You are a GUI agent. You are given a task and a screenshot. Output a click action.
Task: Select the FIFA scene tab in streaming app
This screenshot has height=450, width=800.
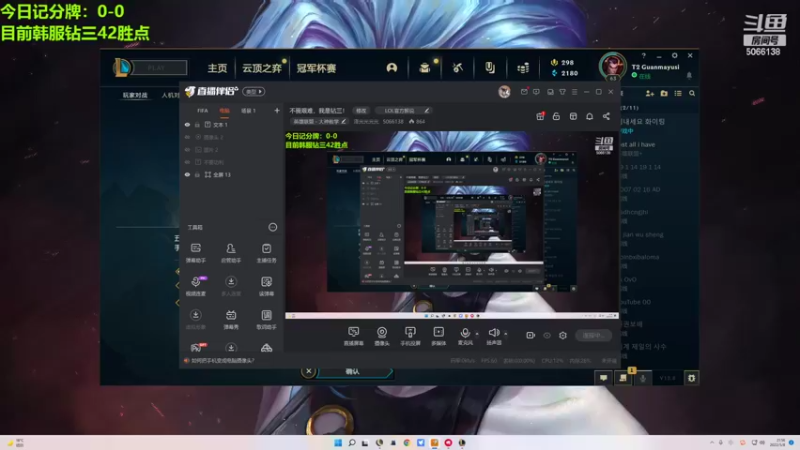203,111
